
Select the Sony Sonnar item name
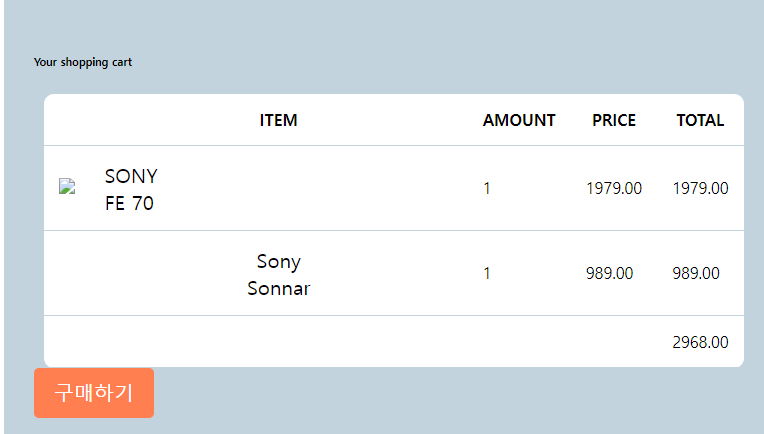pyautogui.click(x=279, y=275)
